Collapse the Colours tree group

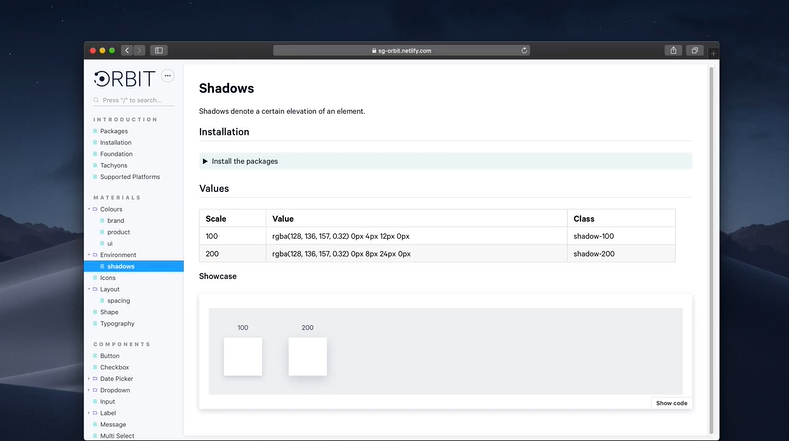coord(89,209)
